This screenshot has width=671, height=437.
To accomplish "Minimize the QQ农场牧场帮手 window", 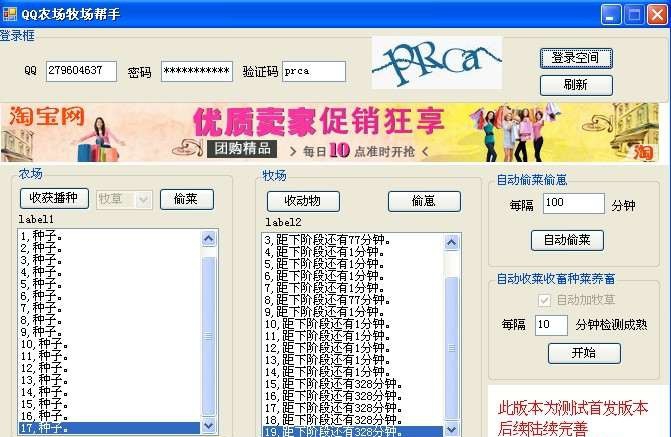I will [611, 15].
